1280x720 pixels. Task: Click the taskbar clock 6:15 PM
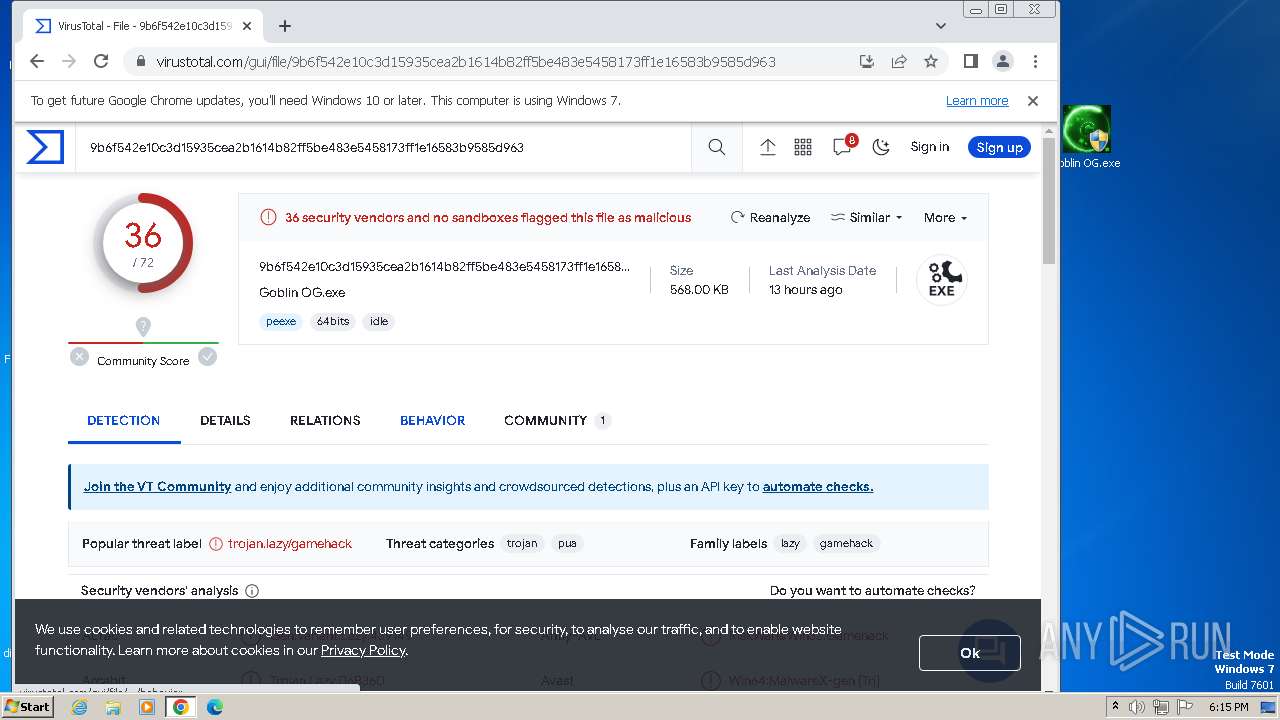pyautogui.click(x=1228, y=707)
